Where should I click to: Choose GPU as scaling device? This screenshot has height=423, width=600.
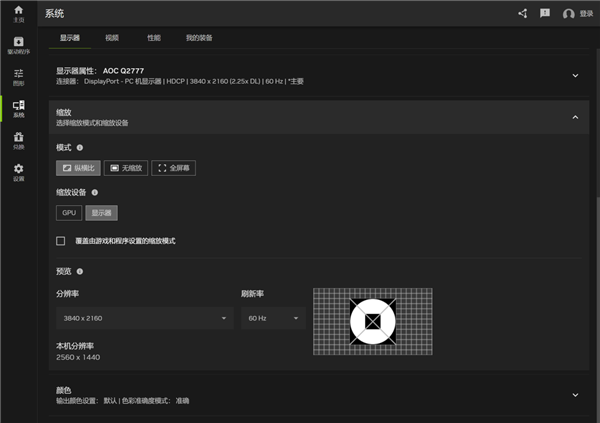point(69,213)
